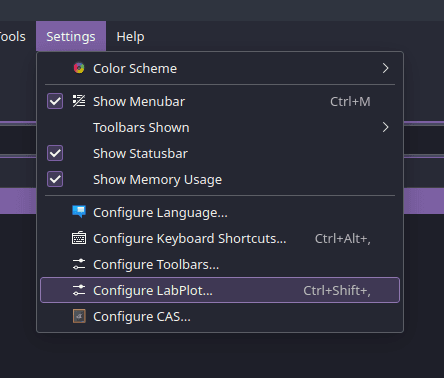The height and width of the screenshot is (378, 444).
Task: Choose Configure CAS… entry
Action: pyautogui.click(x=220, y=316)
